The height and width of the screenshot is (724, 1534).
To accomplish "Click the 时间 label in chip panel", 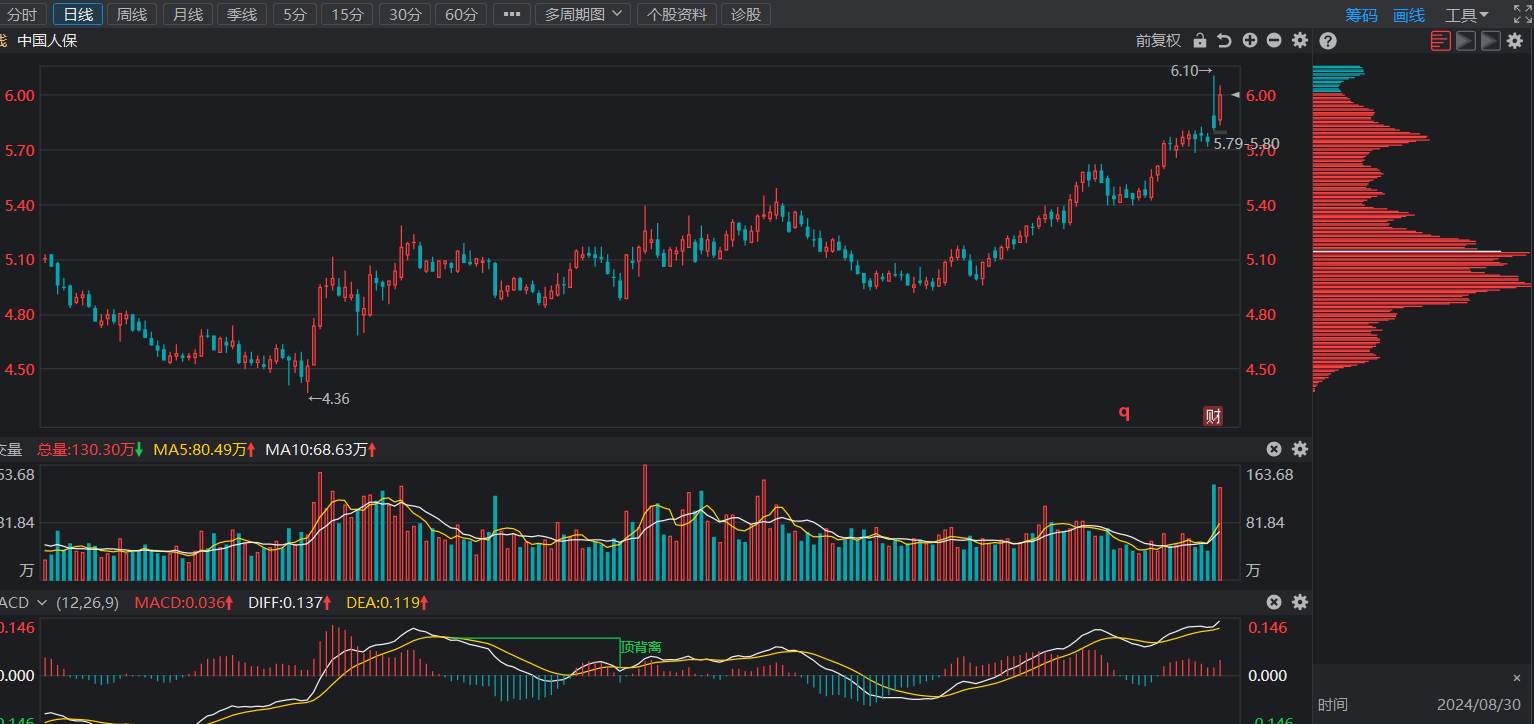I will (x=1332, y=705).
